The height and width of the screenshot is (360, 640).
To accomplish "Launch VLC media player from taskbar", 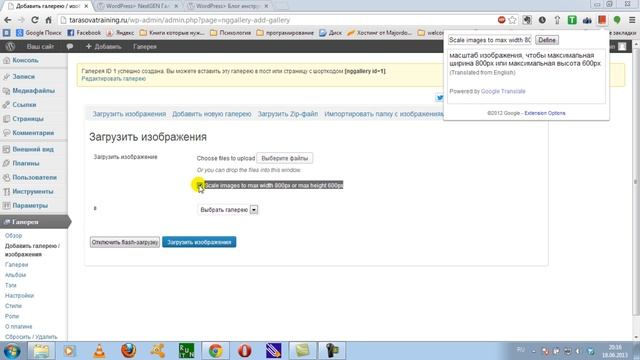I will tap(99, 351).
